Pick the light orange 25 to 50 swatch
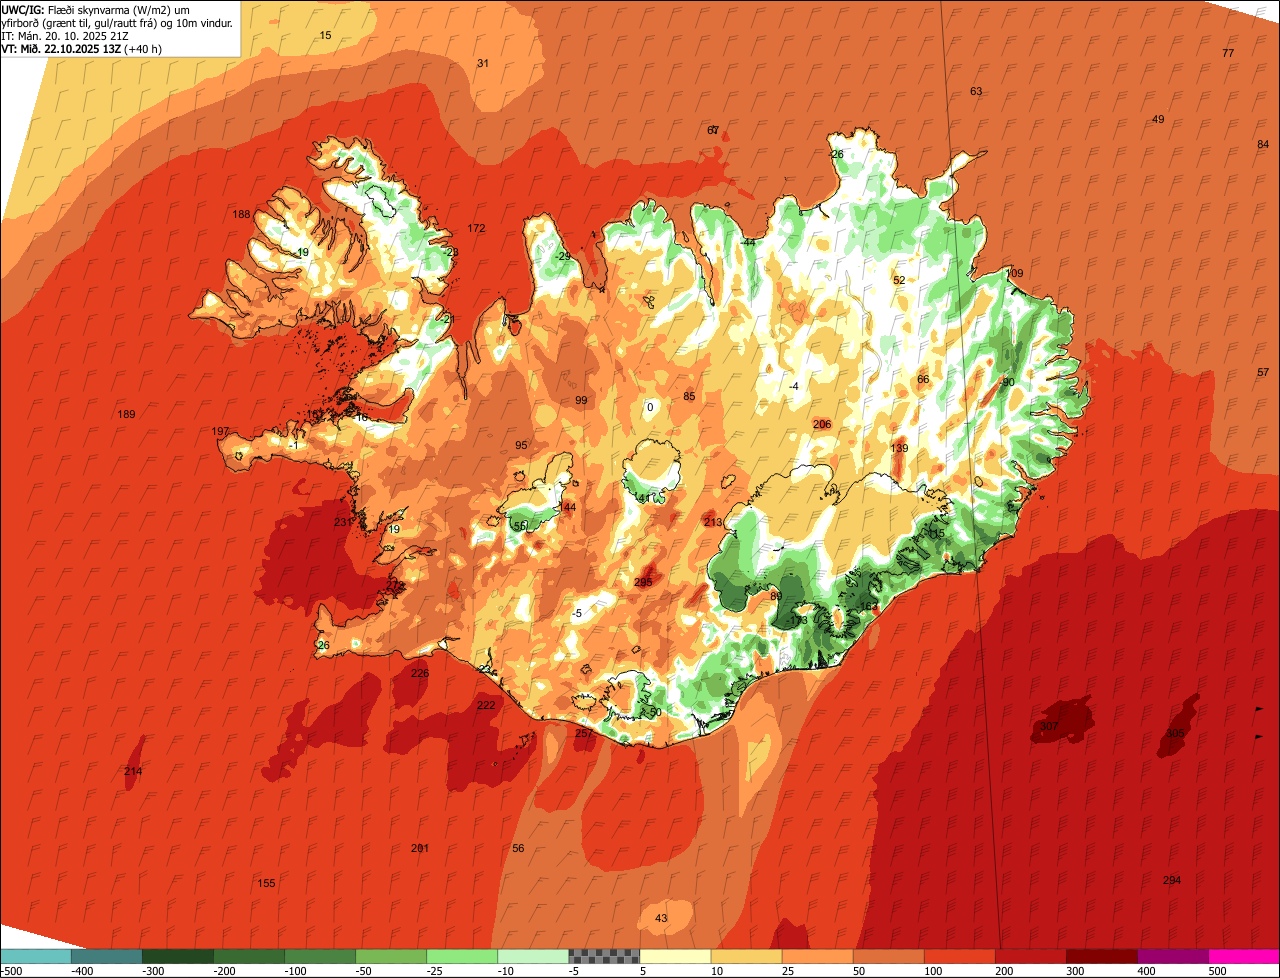Viewport: 1280px width, 978px height. pyautogui.click(x=817, y=956)
